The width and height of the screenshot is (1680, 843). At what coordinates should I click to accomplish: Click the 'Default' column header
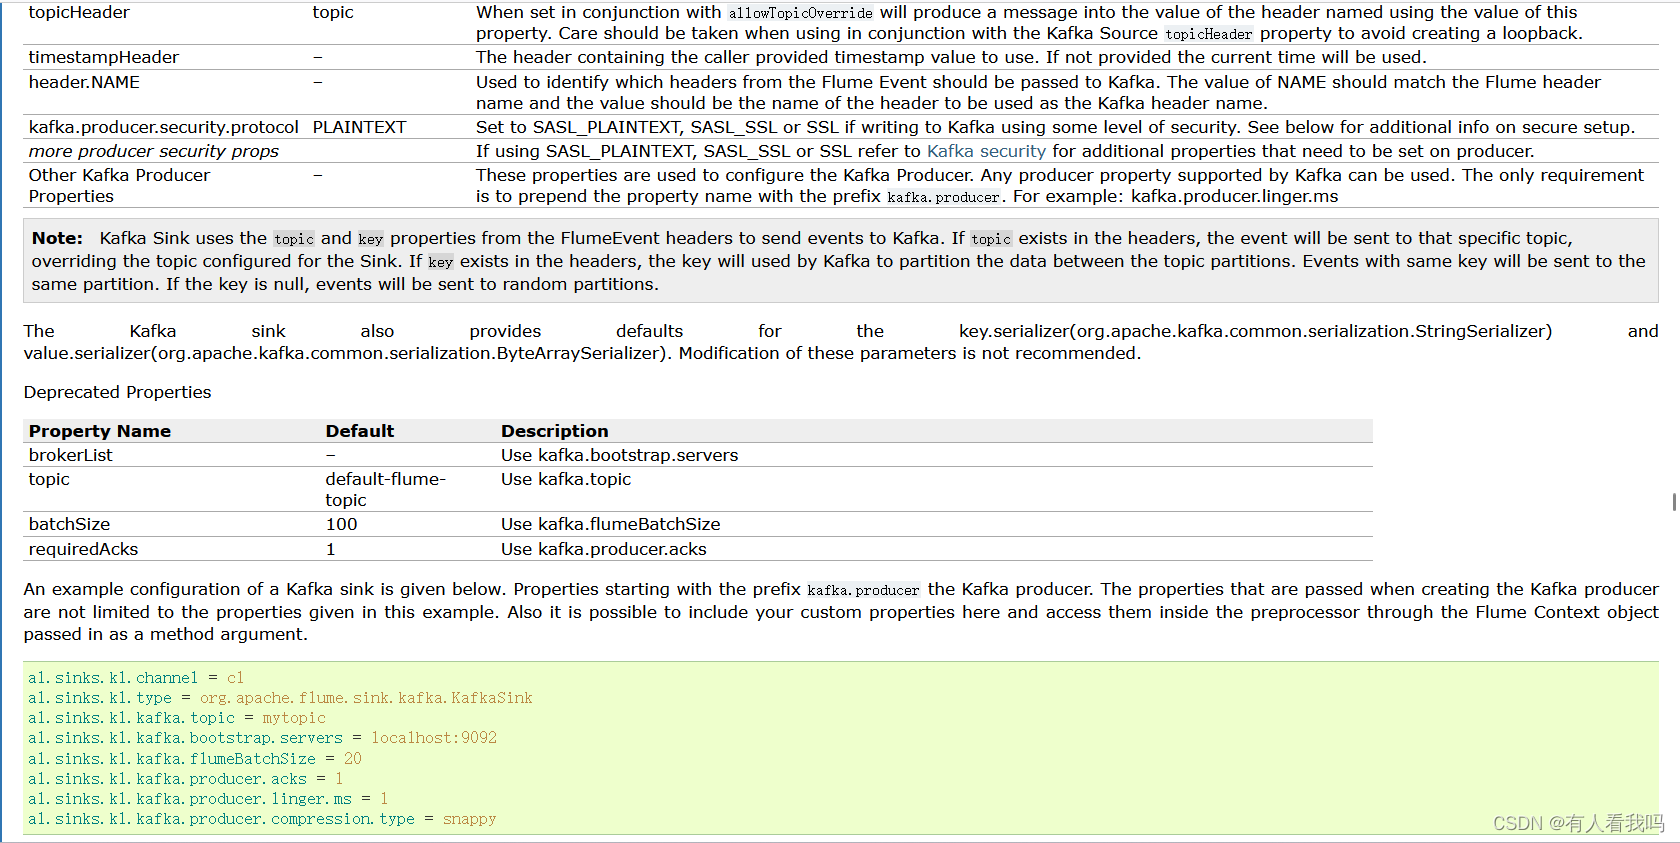point(360,431)
